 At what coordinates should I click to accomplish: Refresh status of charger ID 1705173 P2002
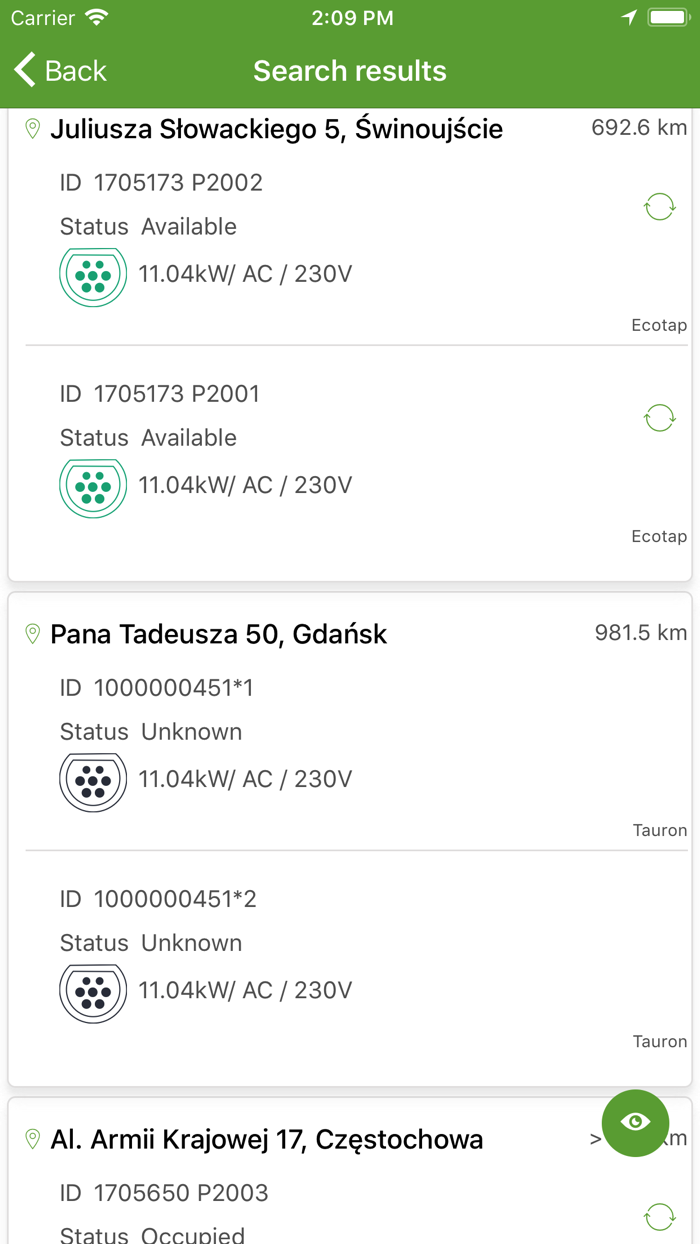point(659,206)
